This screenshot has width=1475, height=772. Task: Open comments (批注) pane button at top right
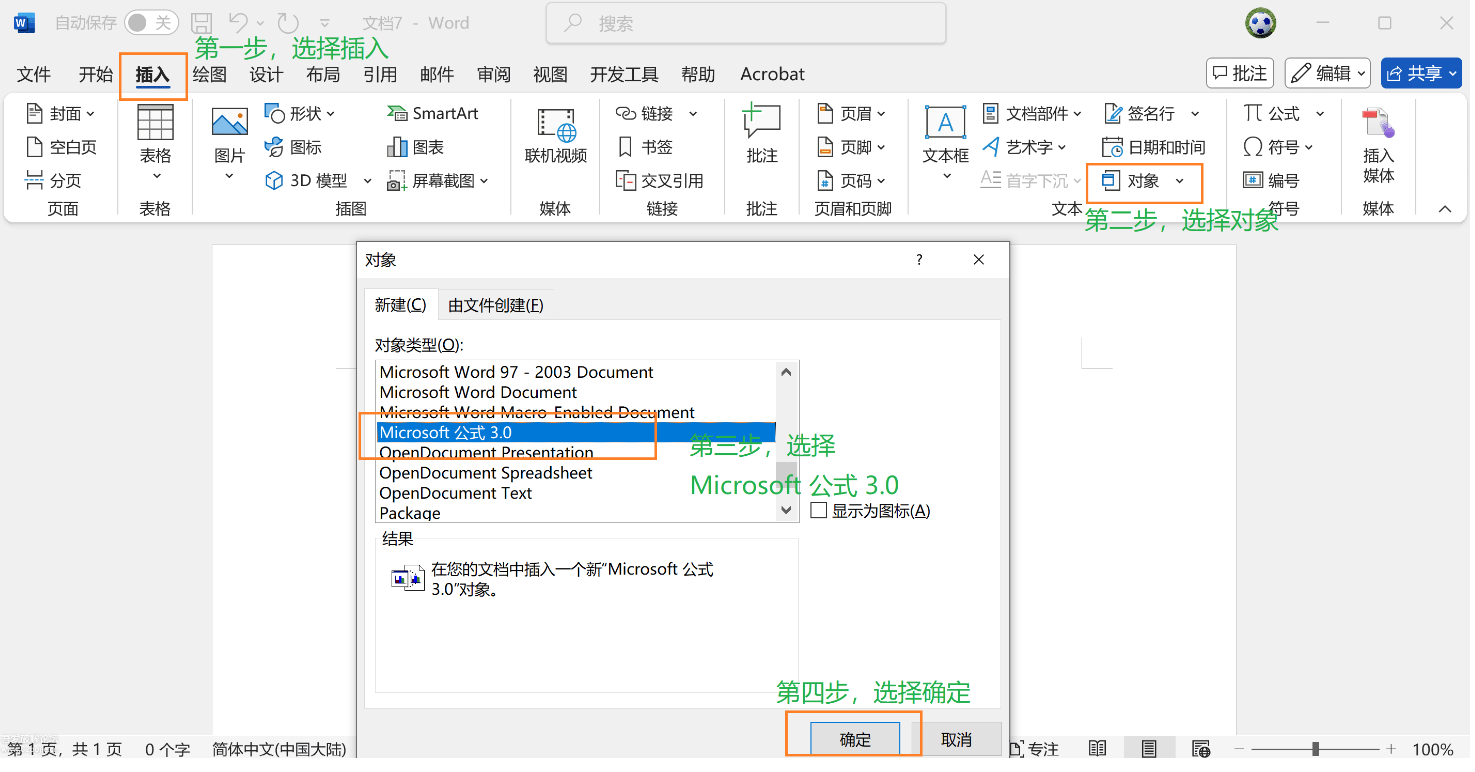(1240, 73)
